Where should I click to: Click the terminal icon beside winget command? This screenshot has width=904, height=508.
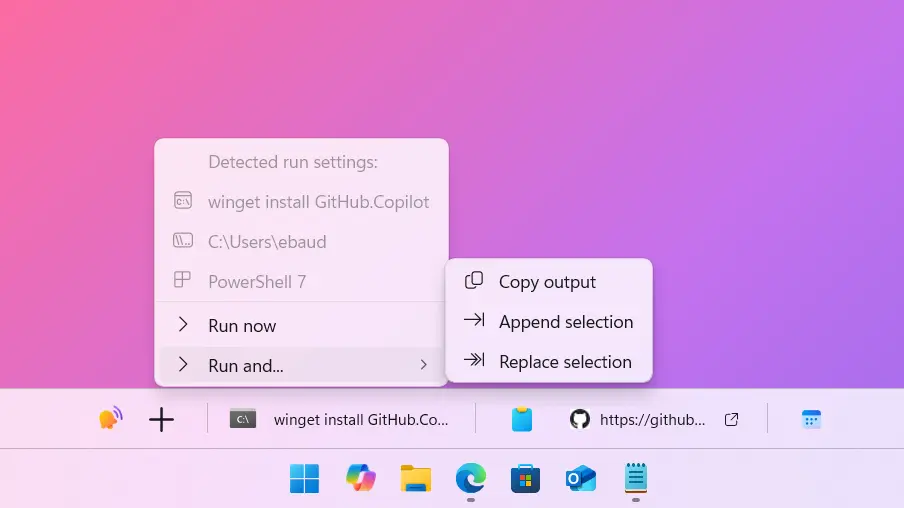[183, 201]
